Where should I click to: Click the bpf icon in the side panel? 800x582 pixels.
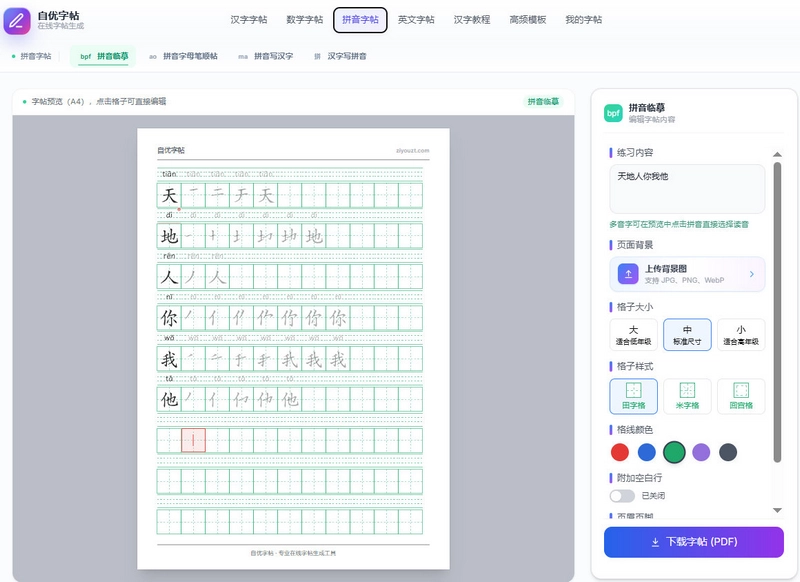(x=613, y=113)
